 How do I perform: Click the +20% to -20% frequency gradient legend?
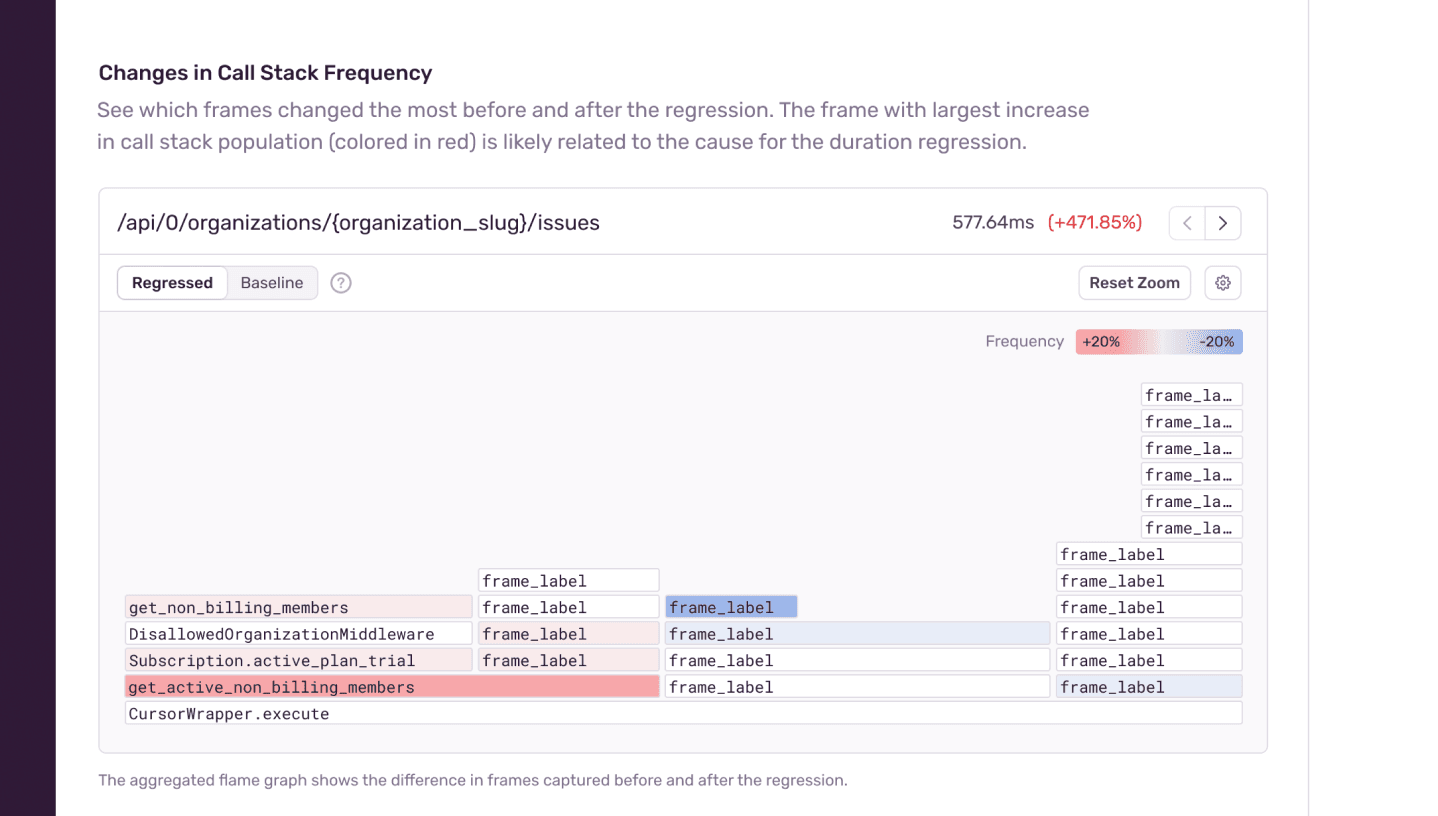tap(1158, 341)
